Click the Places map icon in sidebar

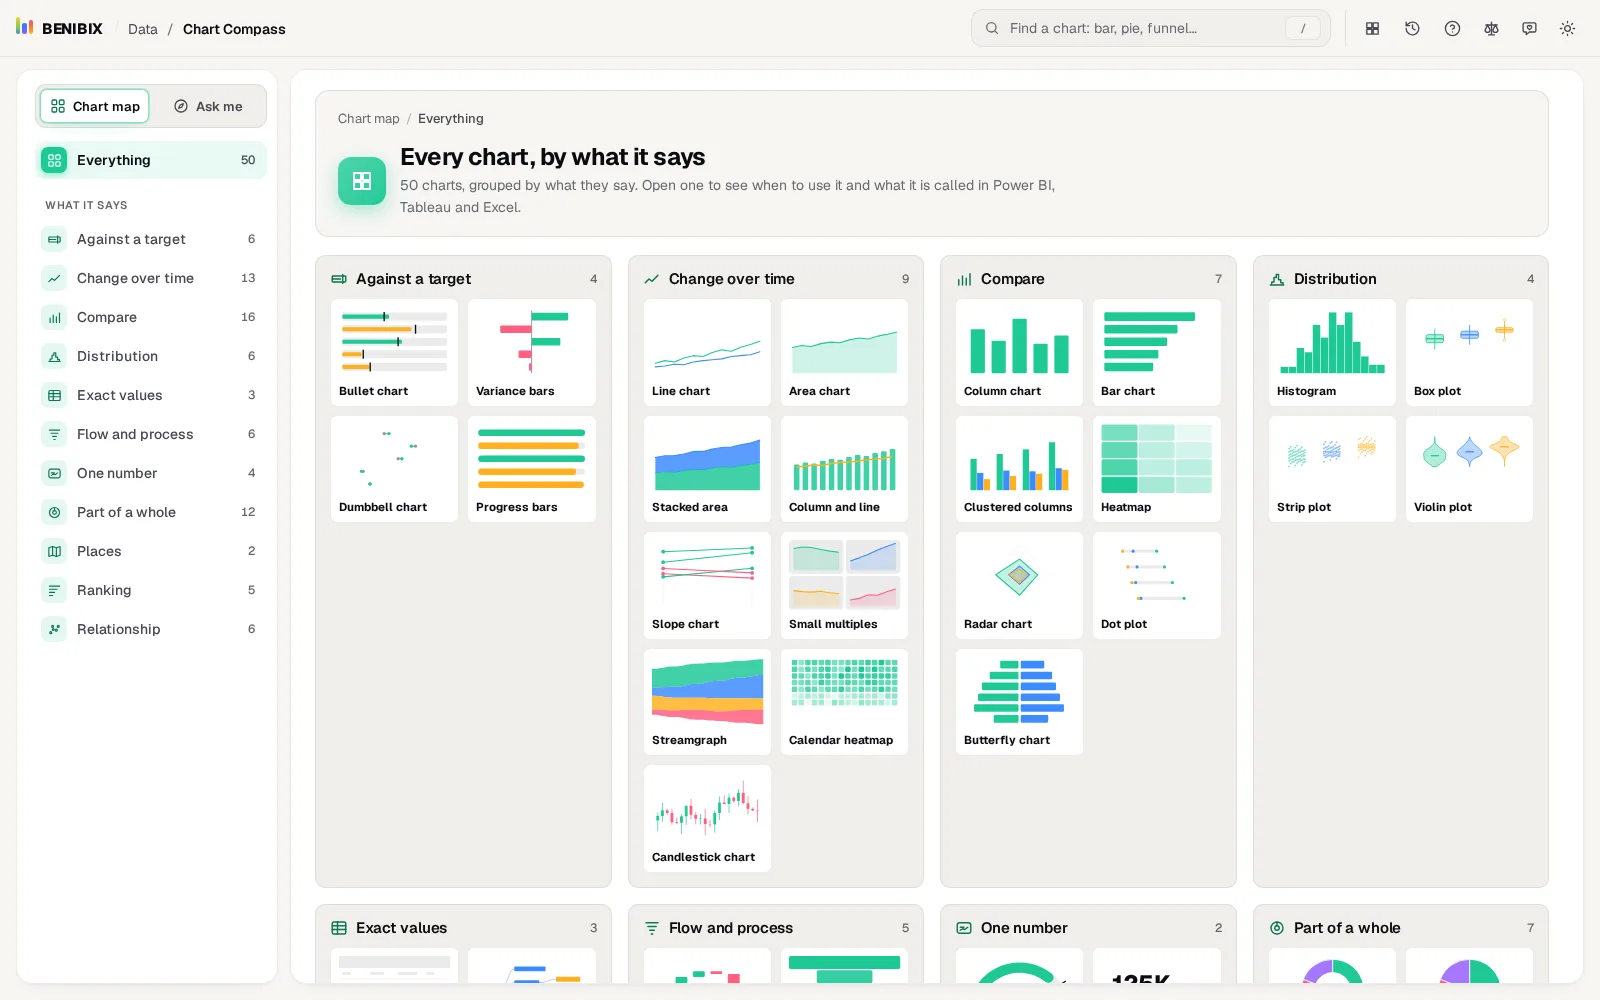tap(54, 551)
